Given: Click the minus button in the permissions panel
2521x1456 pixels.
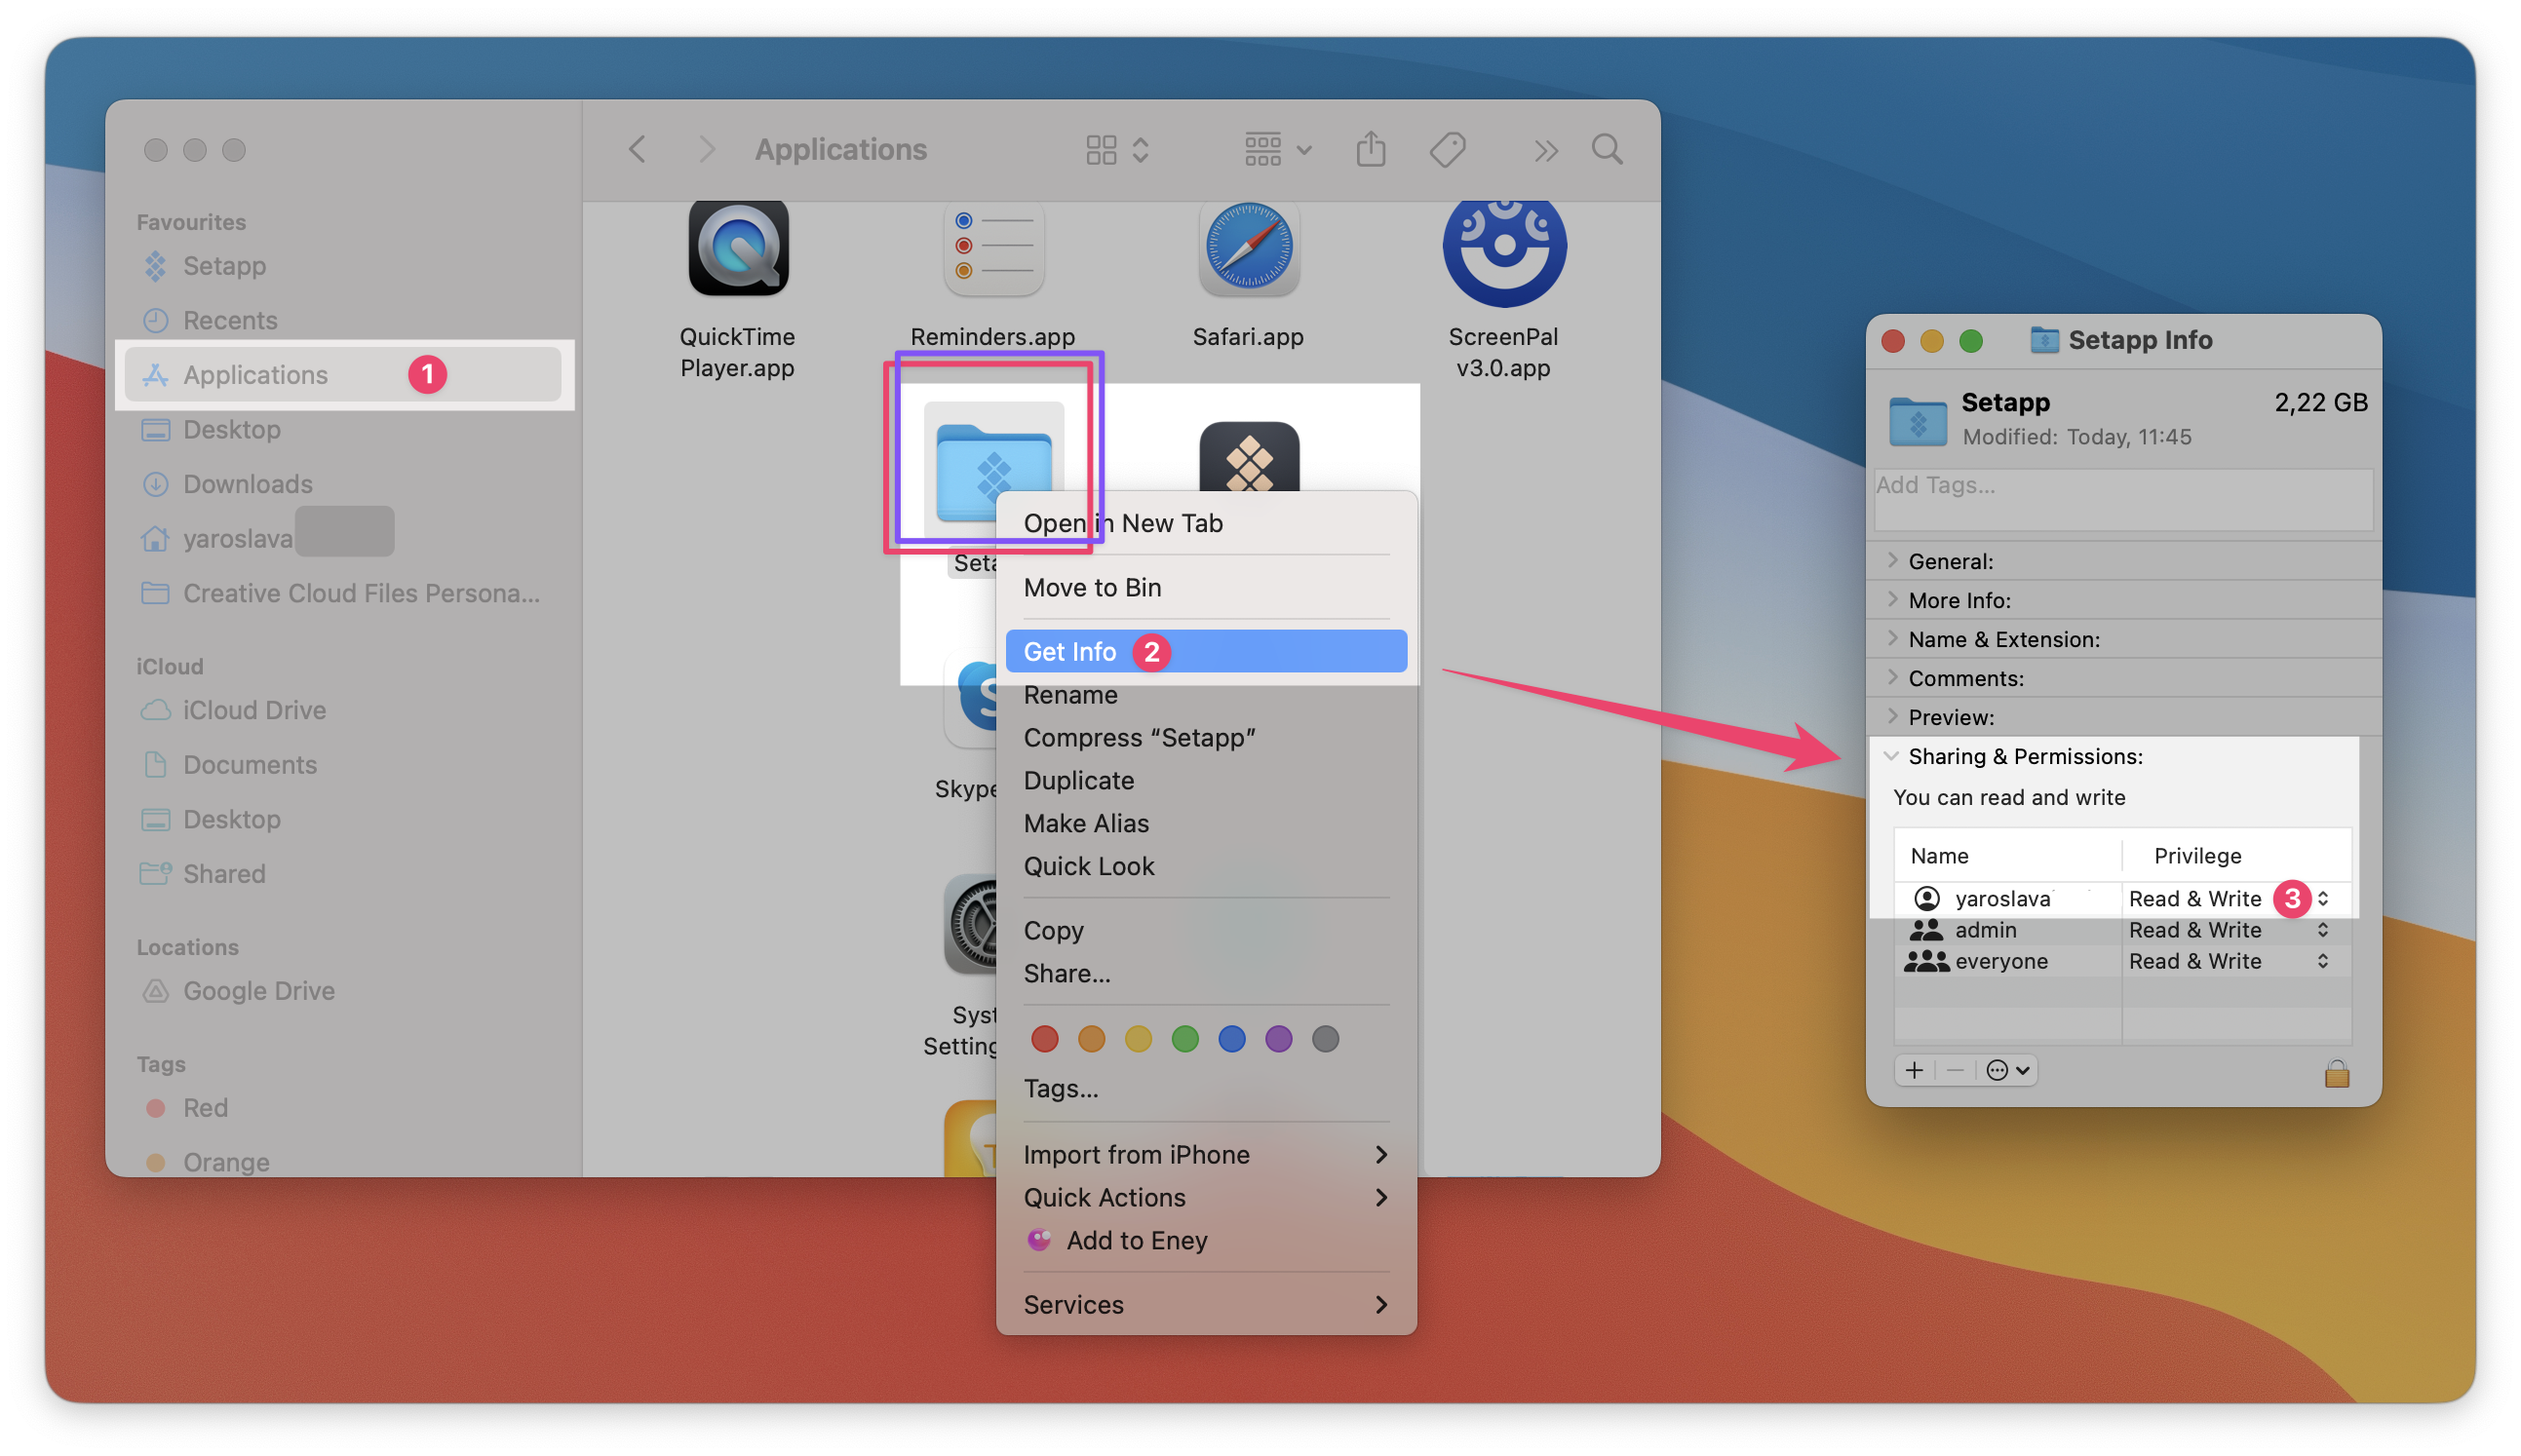Looking at the screenshot, I should coord(1955,1070).
